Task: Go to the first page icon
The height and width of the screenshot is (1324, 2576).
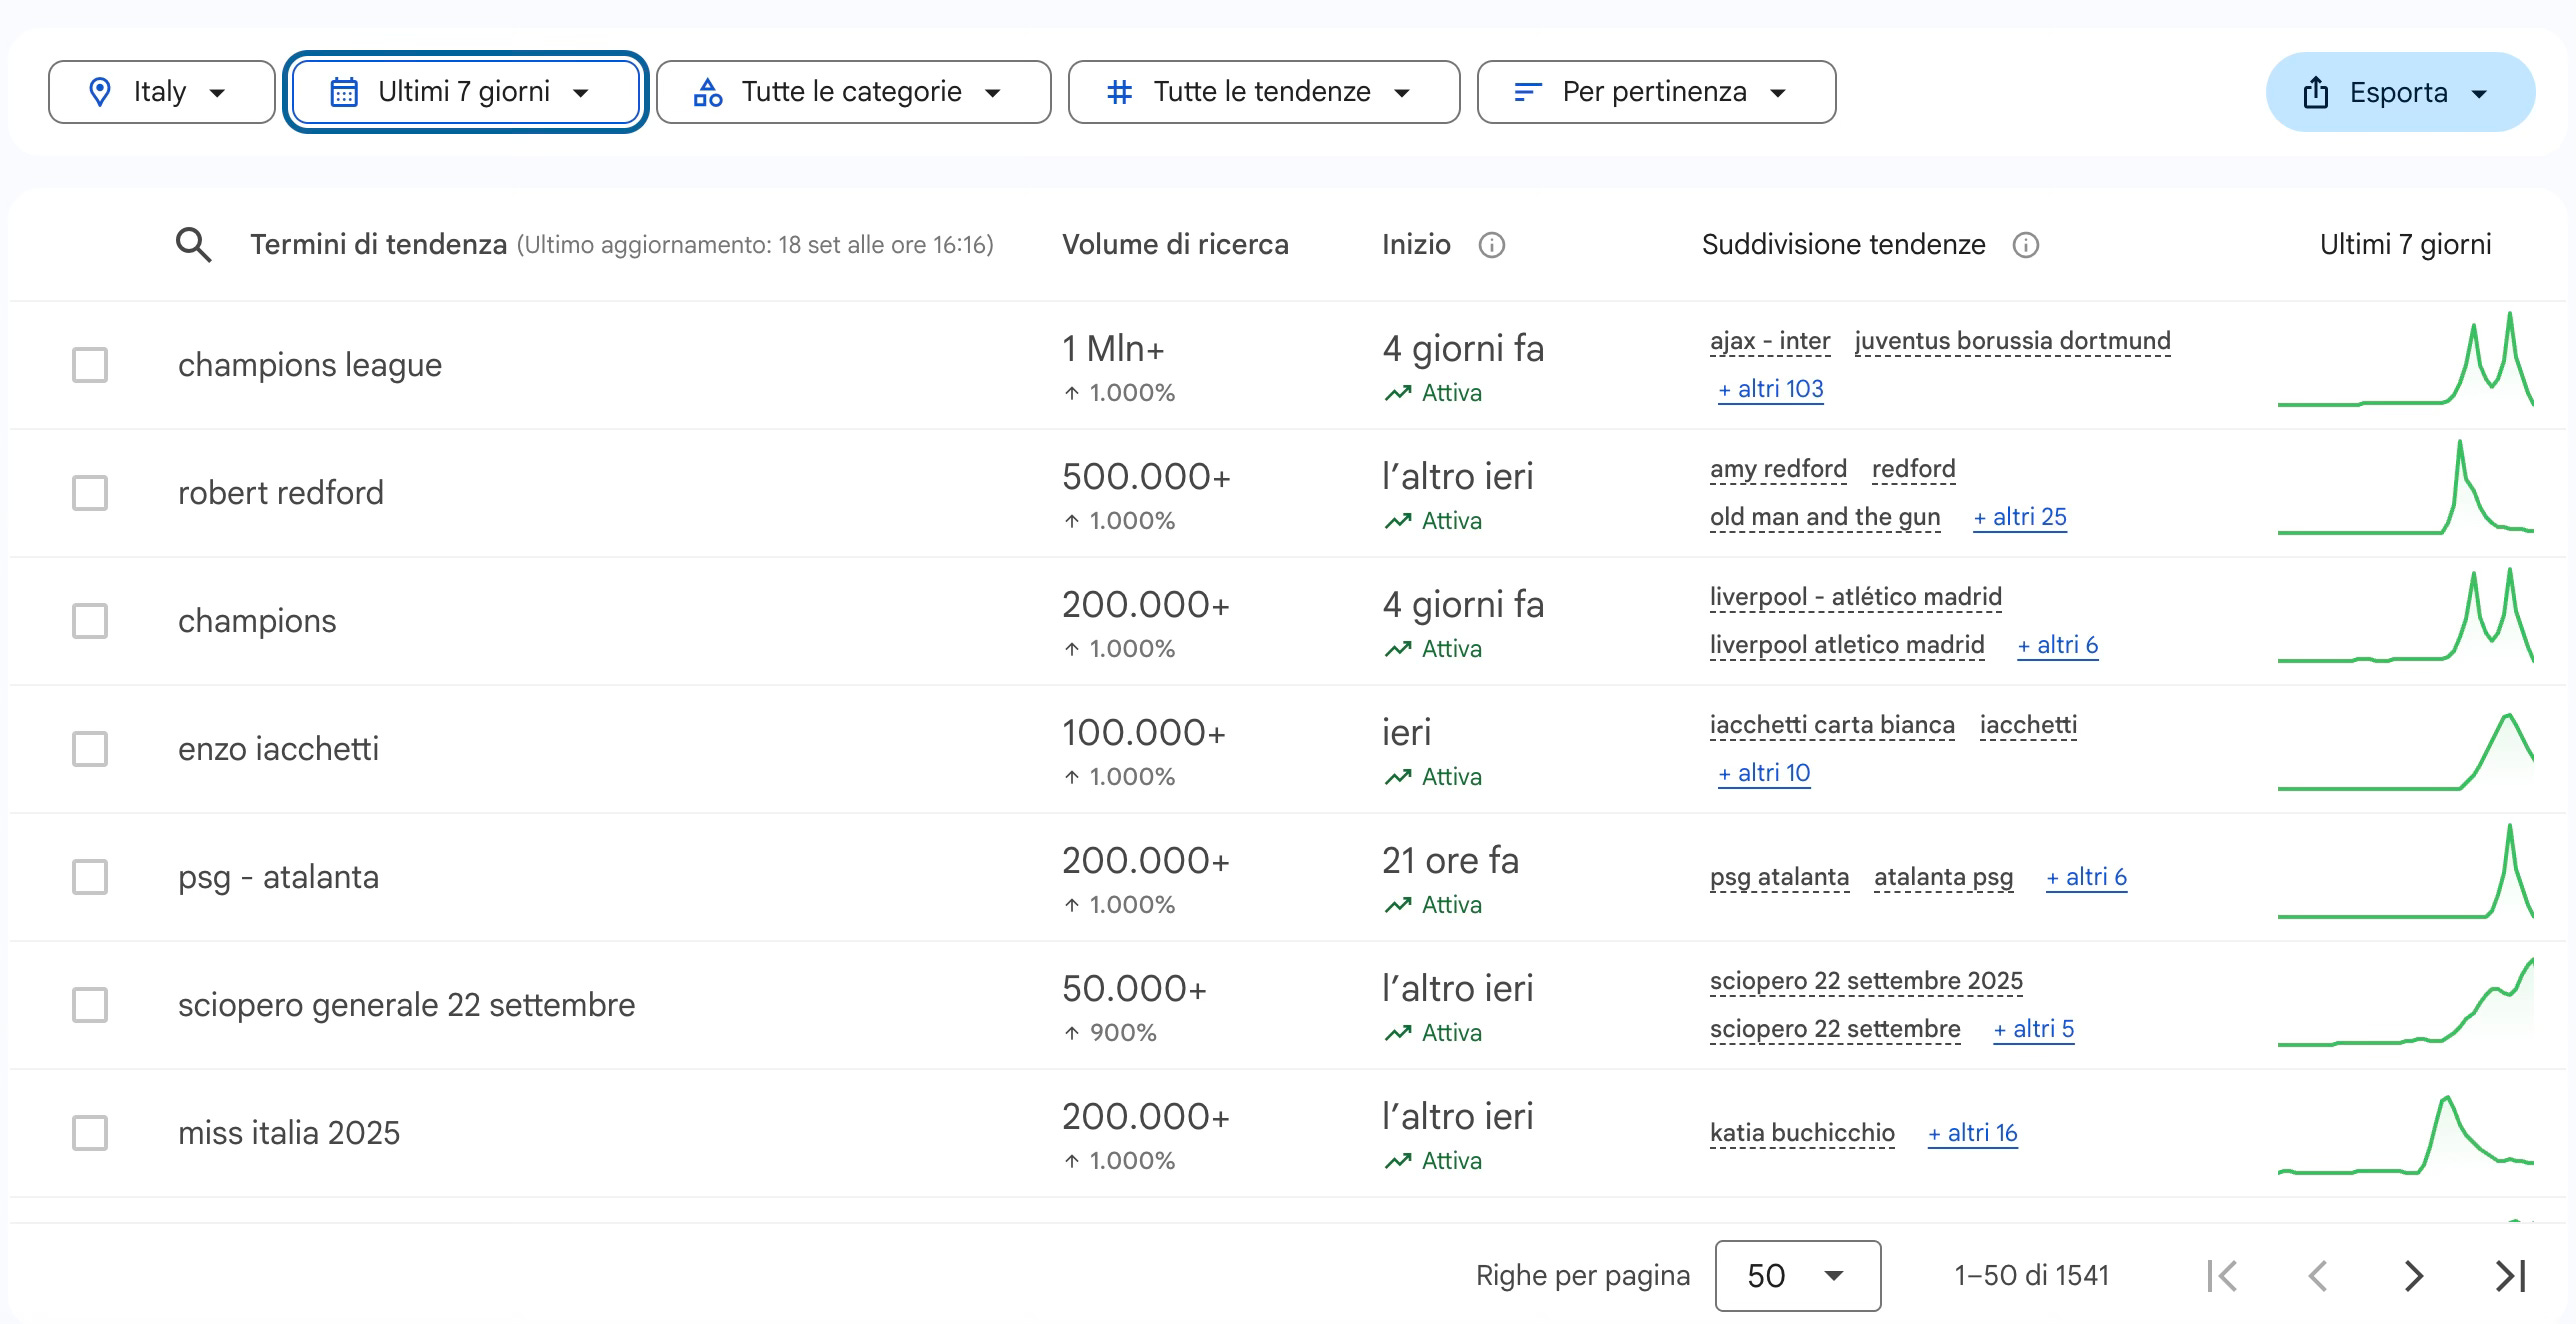Action: (2222, 1276)
